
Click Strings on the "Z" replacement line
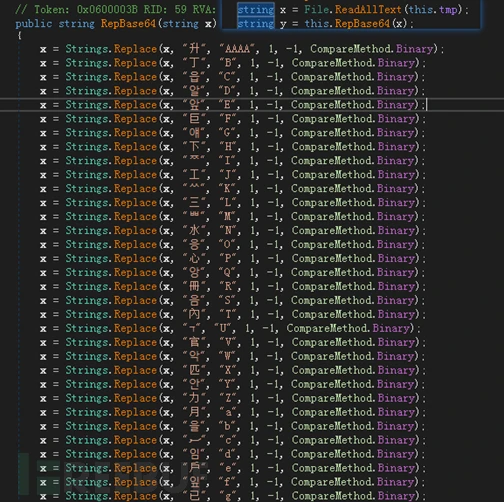87,398
